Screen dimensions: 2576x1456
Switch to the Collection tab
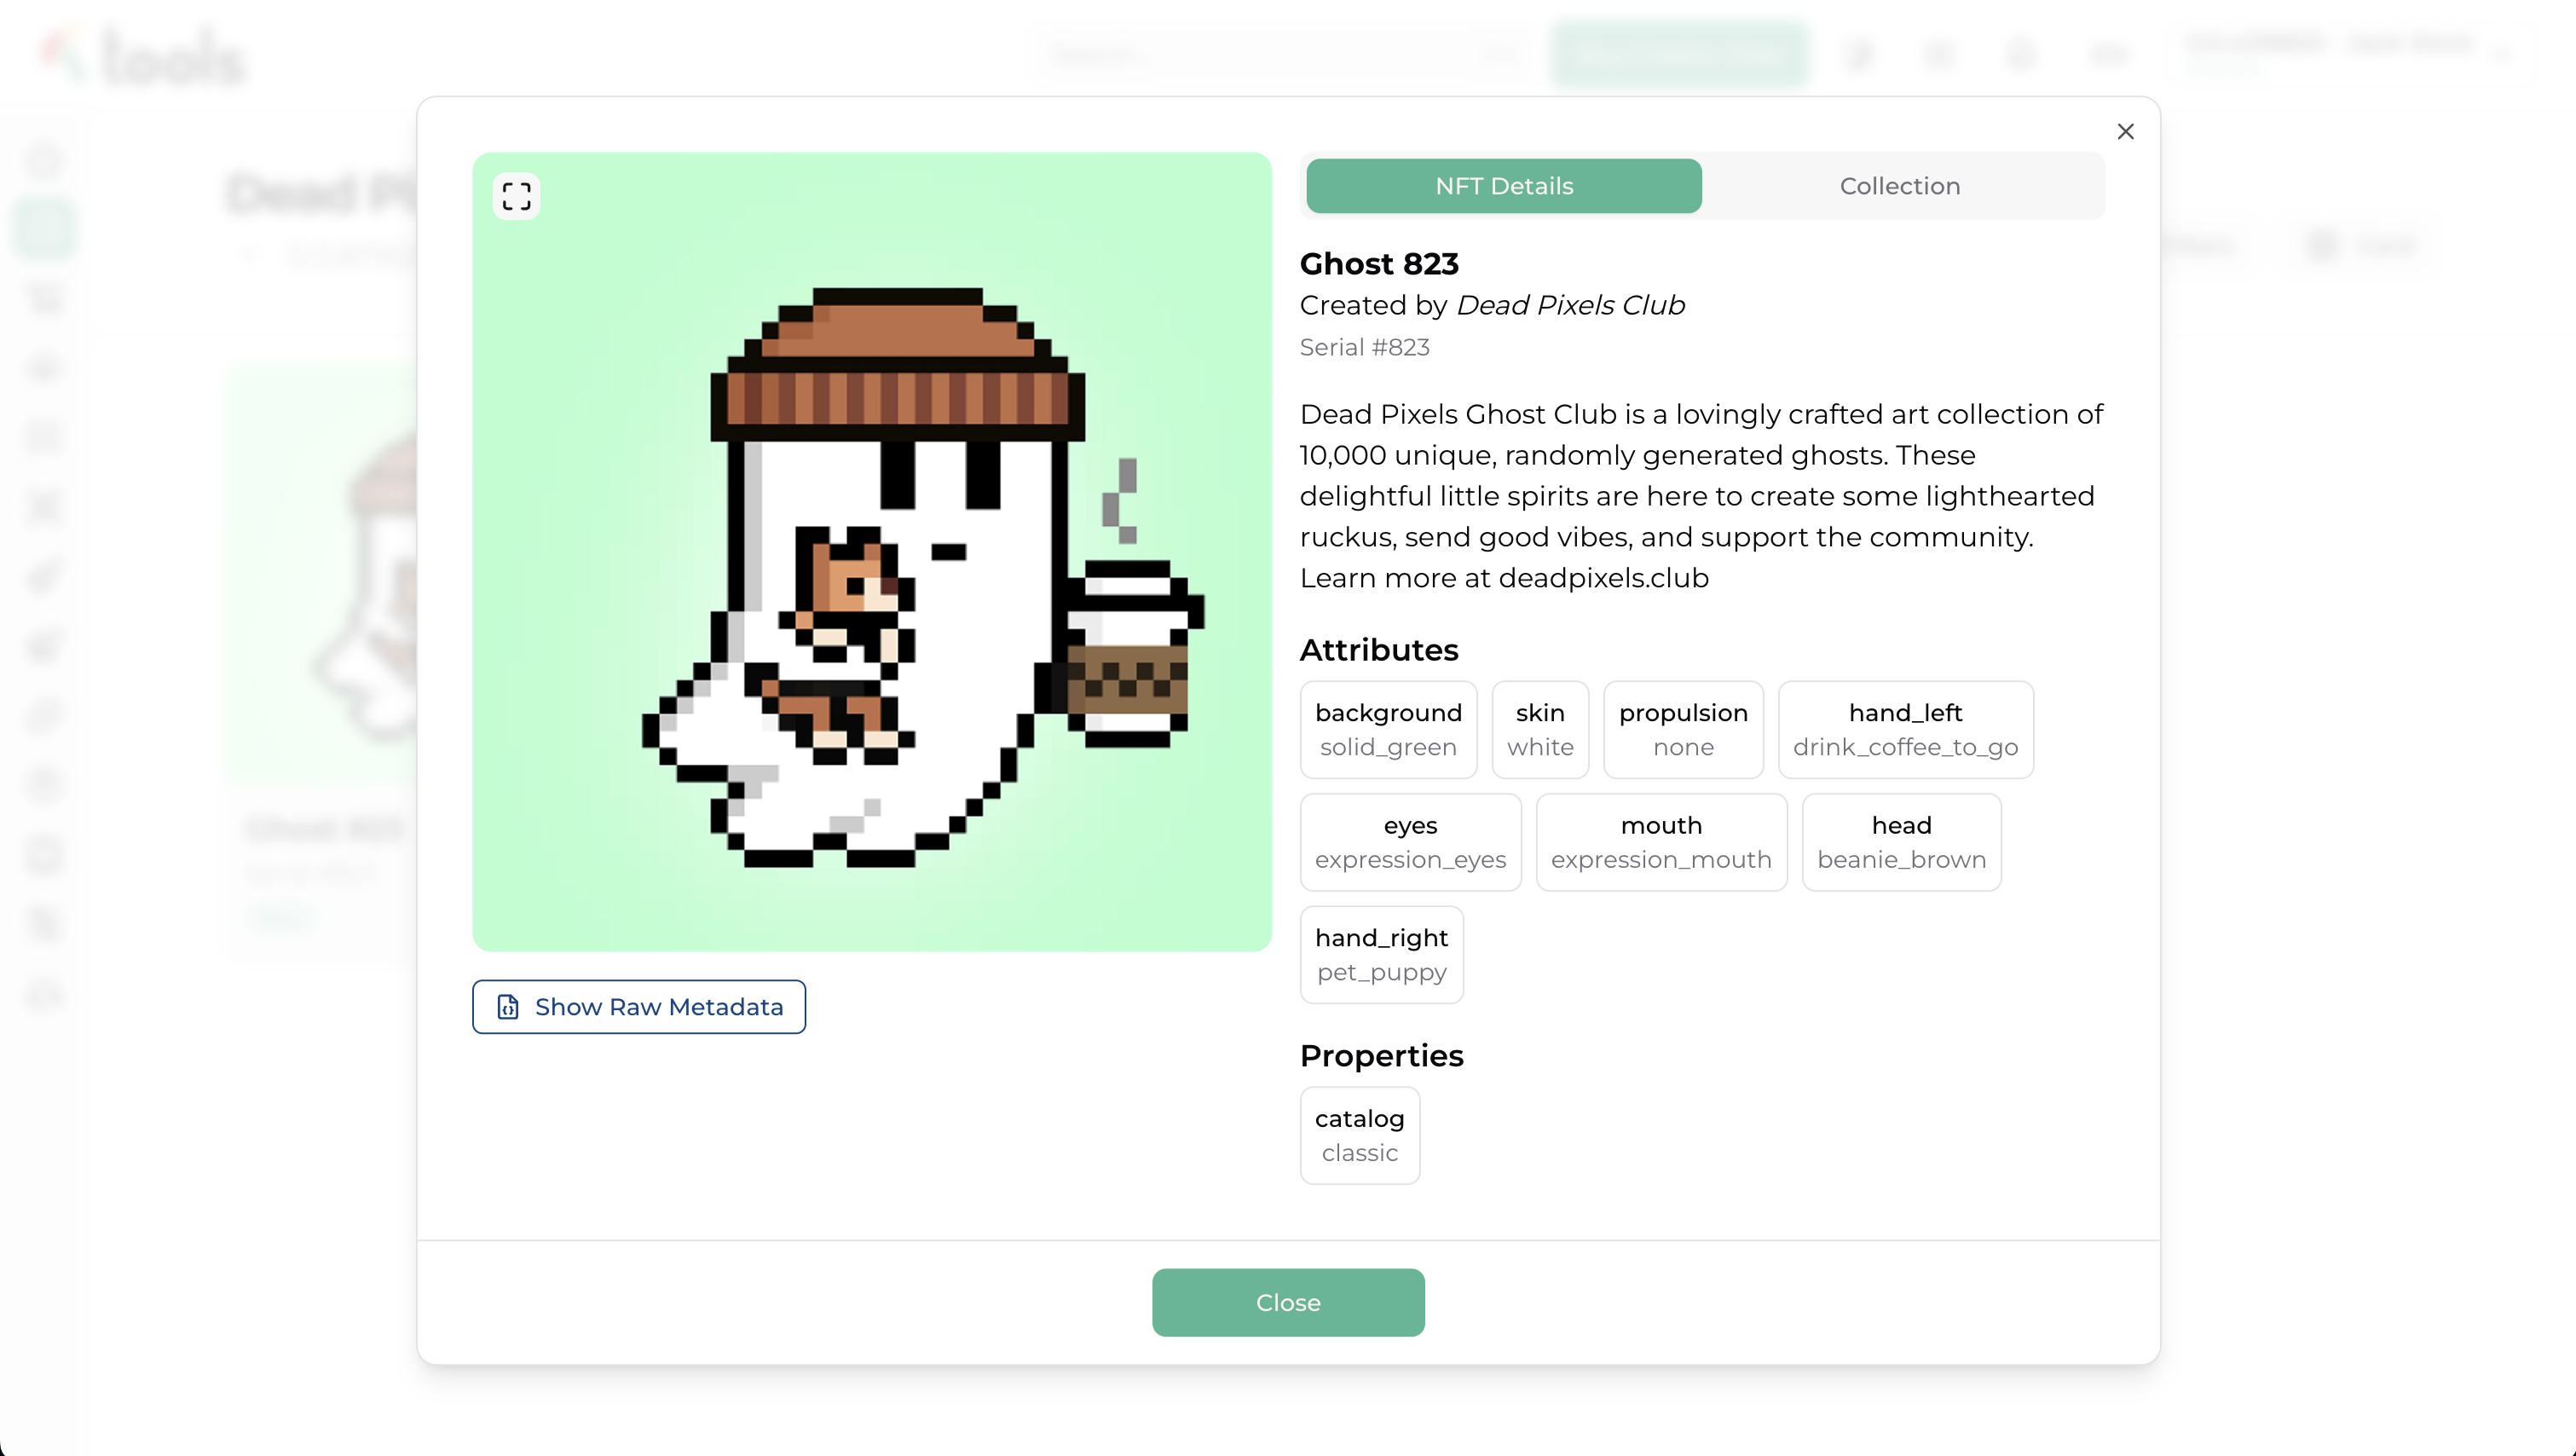tap(1900, 186)
